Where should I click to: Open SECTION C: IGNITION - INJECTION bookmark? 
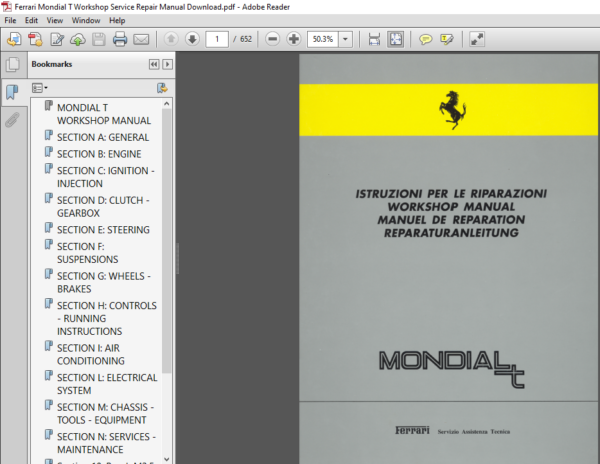coord(106,177)
